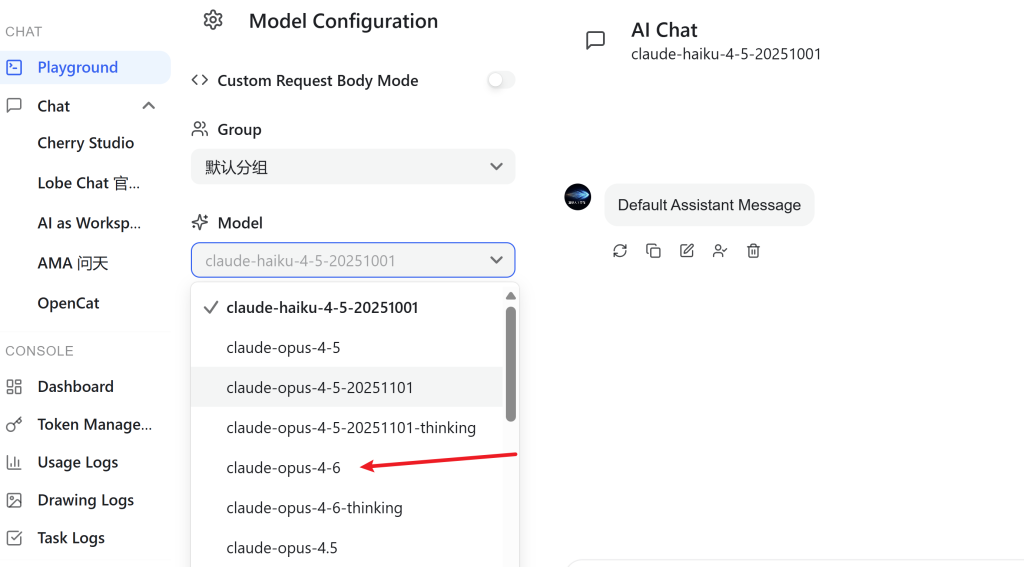This screenshot has height=567, width=1024.
Task: Copy the Default Assistant Message
Action: pos(653,251)
